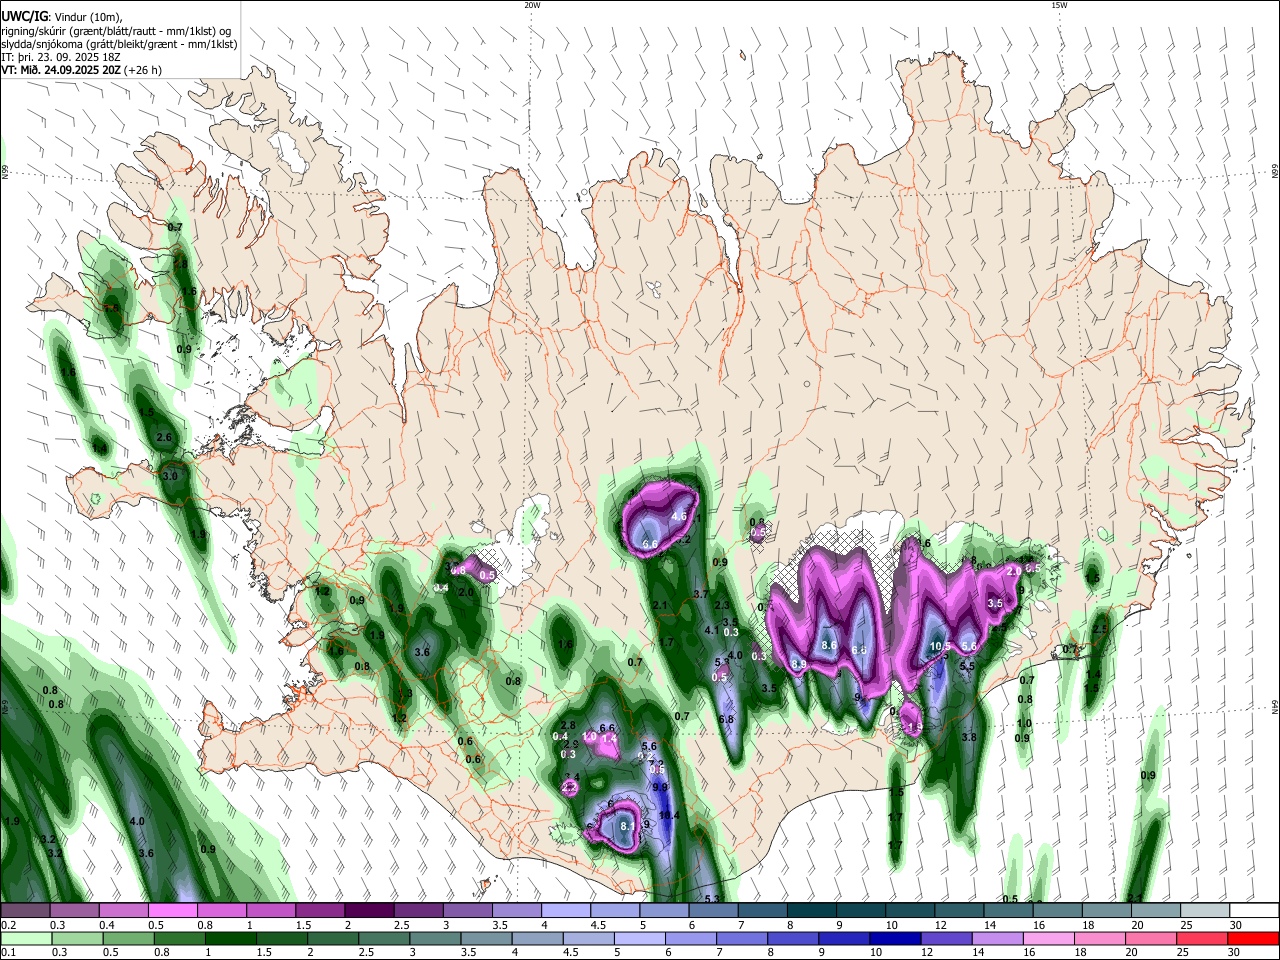1280x960 pixels.
Task: Click the '3.7' precipitation value on the map
Action: click(x=701, y=595)
